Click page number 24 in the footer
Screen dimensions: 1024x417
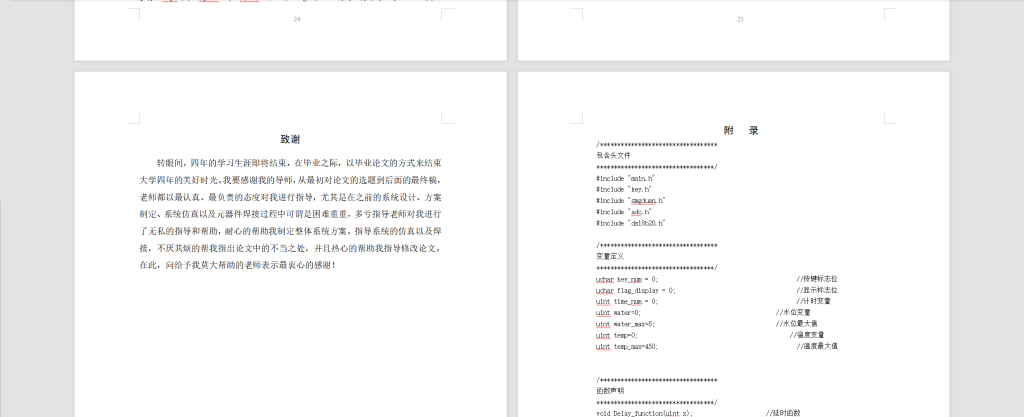coord(296,19)
